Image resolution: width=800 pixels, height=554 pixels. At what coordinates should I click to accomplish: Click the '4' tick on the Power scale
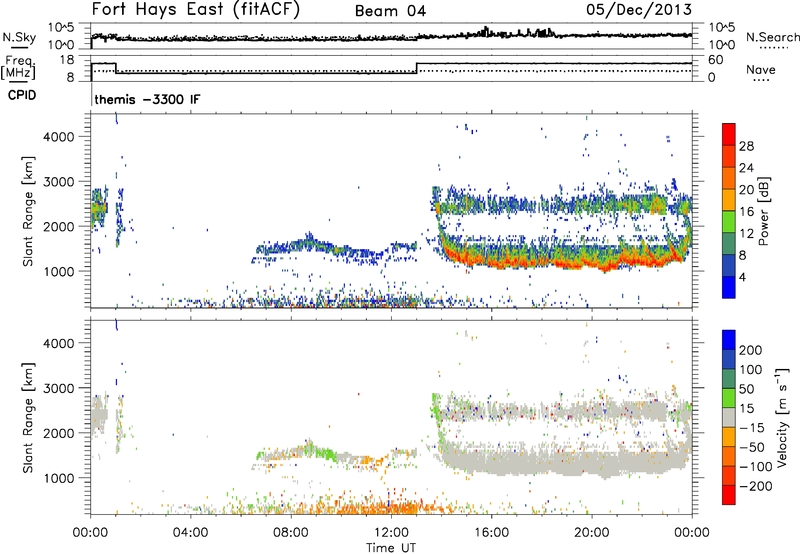742,277
